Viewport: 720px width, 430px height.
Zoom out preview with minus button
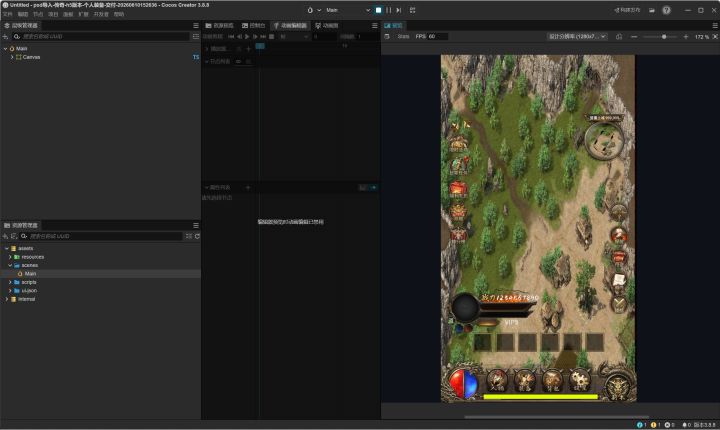(634, 36)
